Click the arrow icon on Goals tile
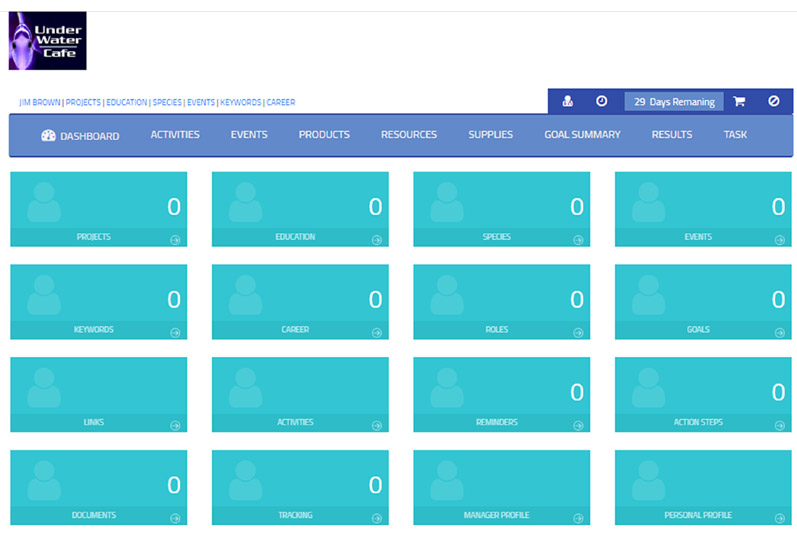 click(780, 333)
